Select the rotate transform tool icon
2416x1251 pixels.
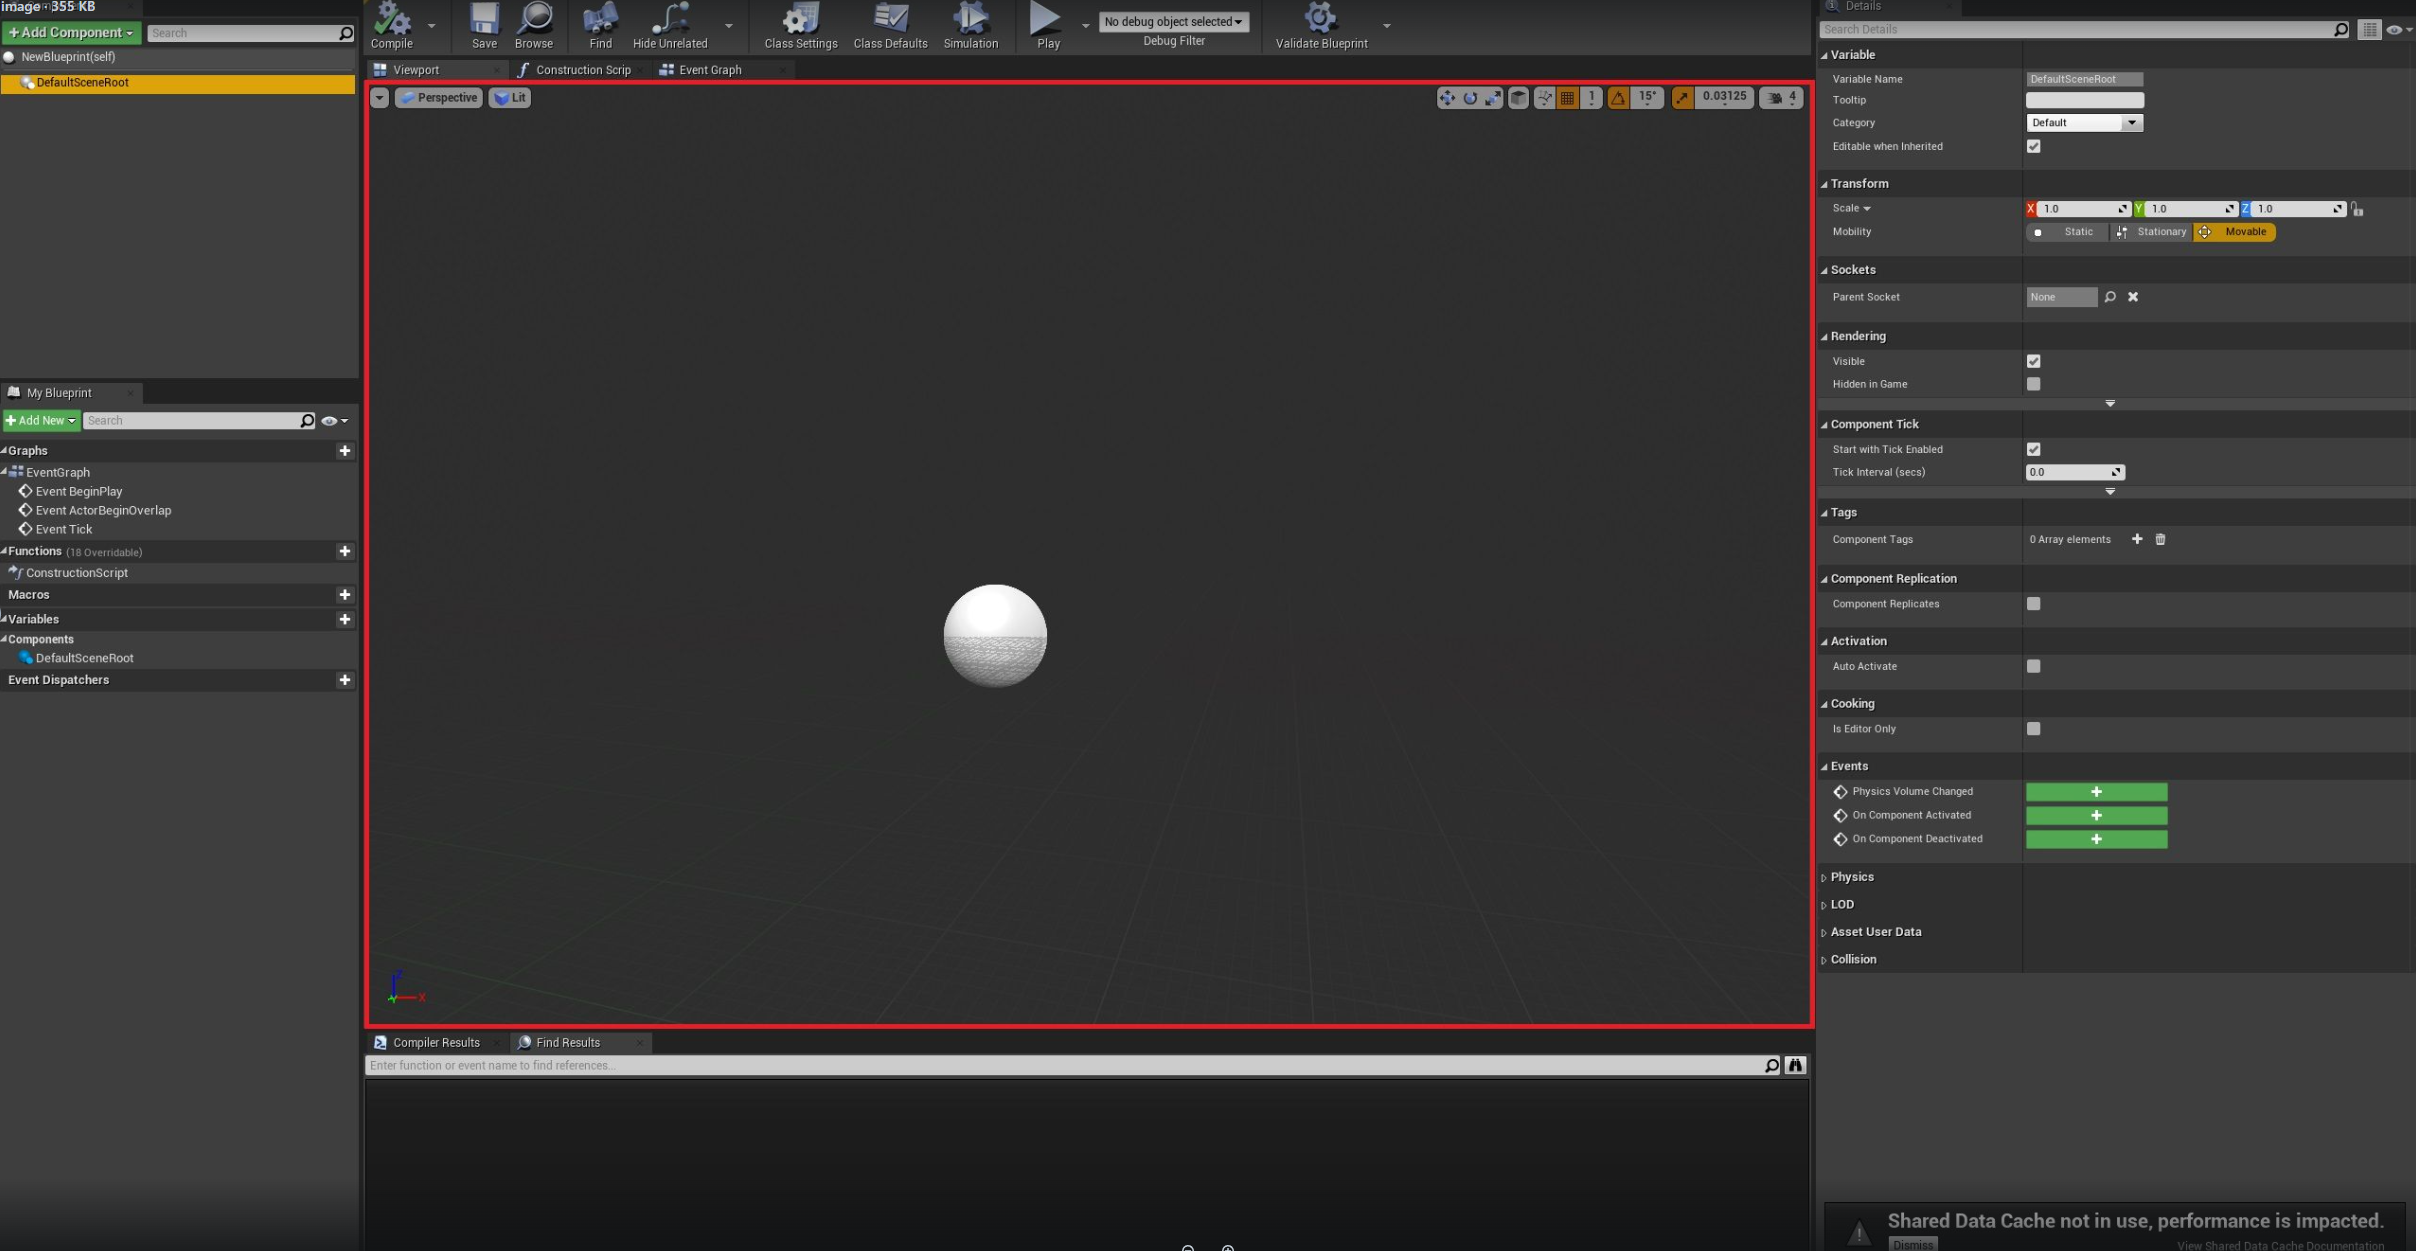(x=1470, y=98)
